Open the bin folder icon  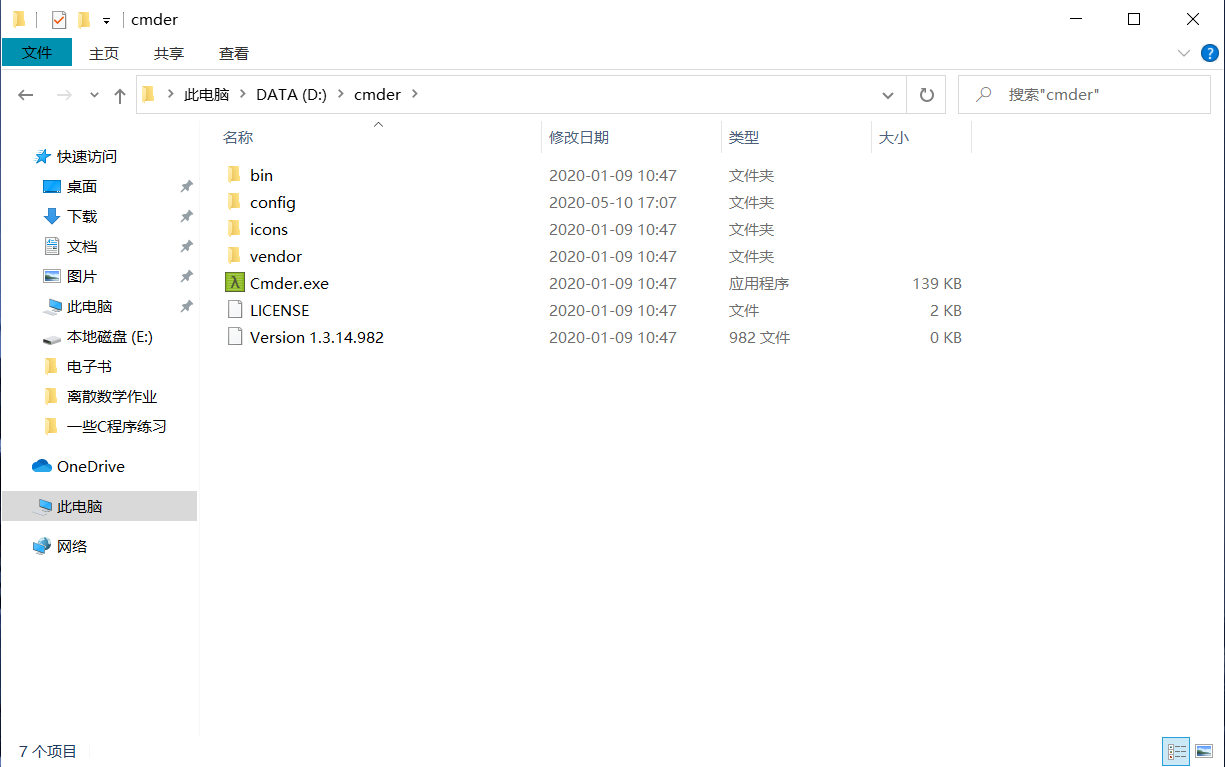235,175
